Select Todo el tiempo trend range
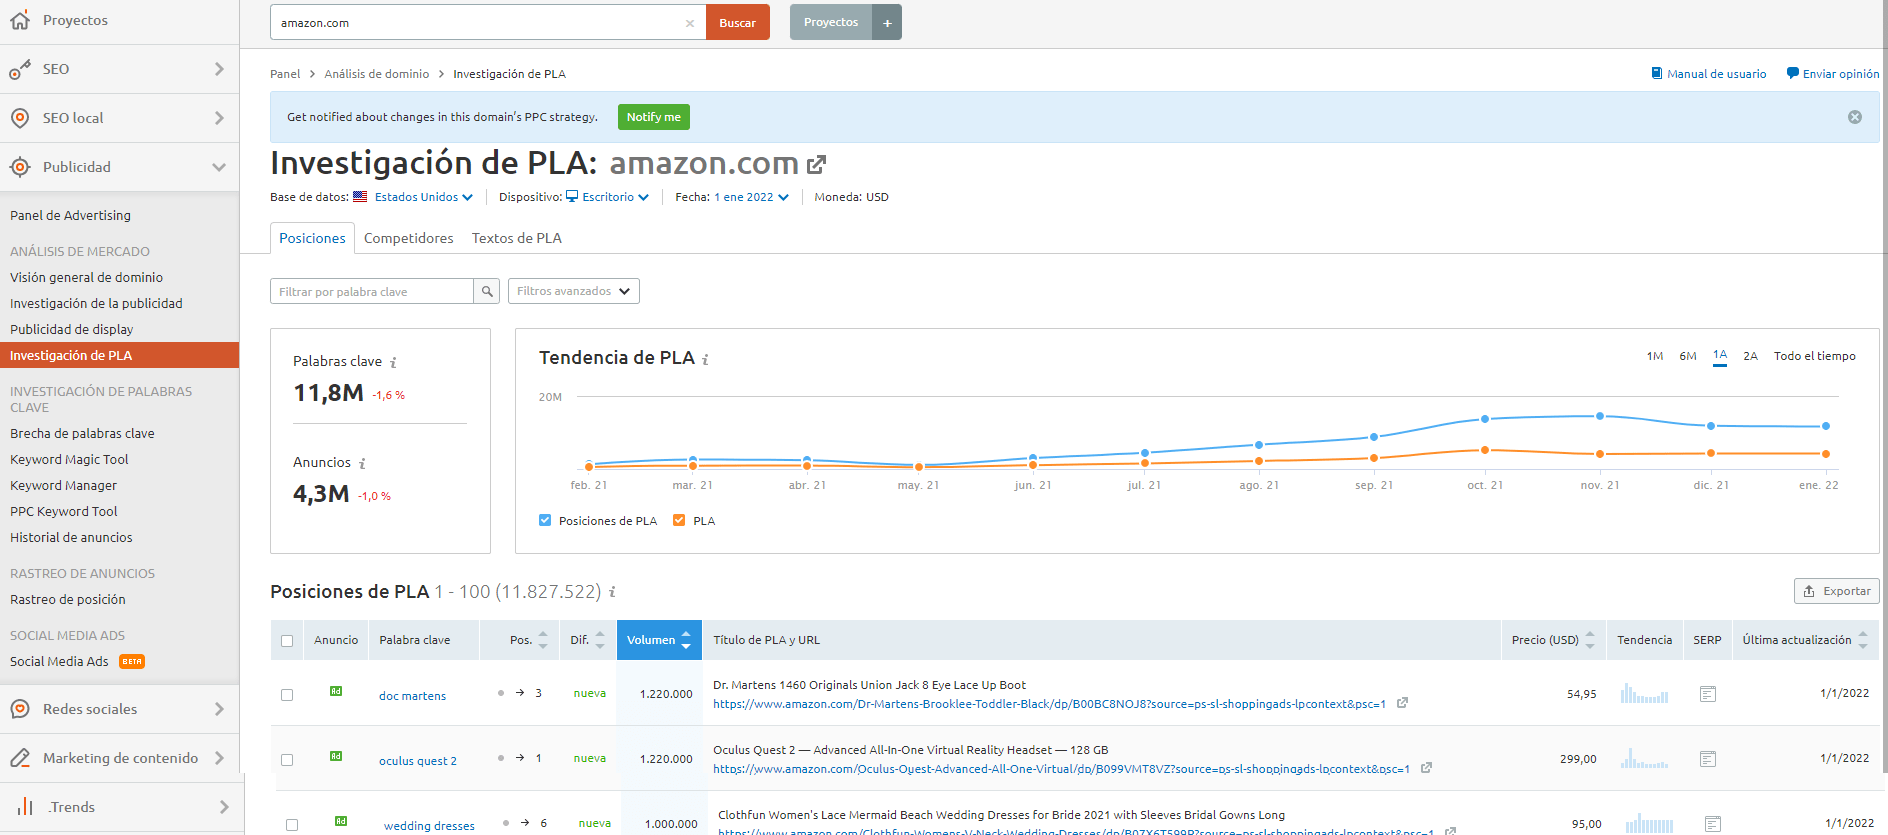 [1814, 356]
